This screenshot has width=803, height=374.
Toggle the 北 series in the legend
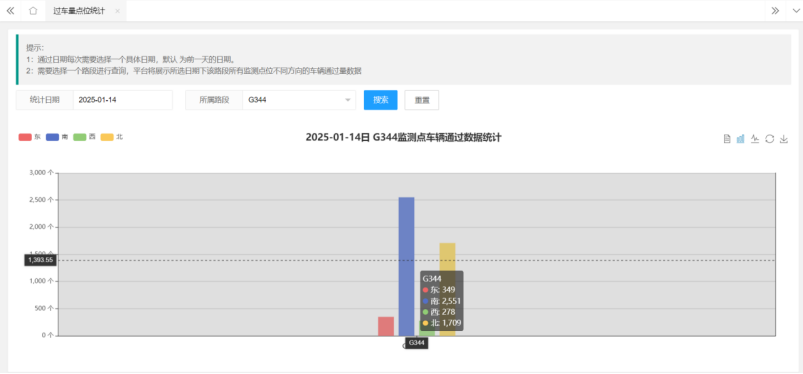112,137
